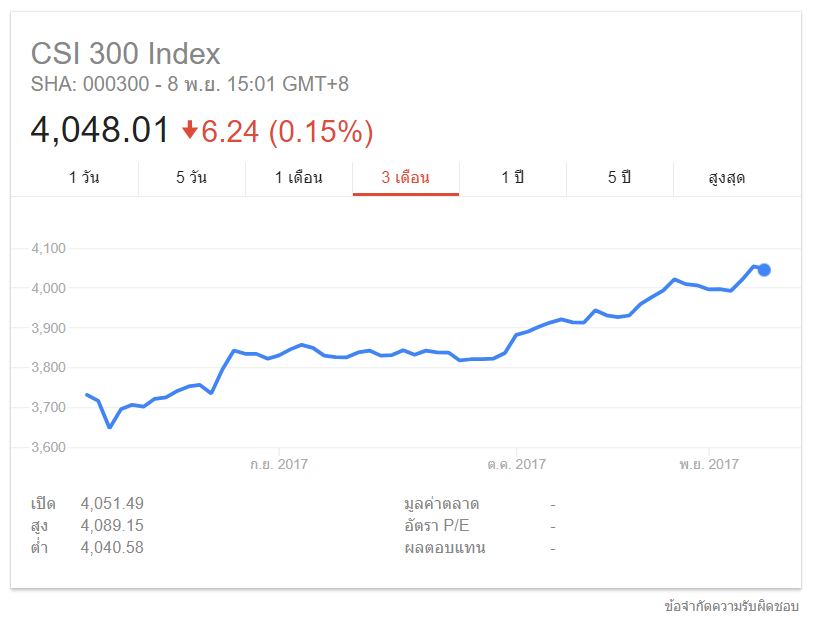Click the CSI 300 Index title
Viewport: 824px width, 624px height.
(x=125, y=53)
